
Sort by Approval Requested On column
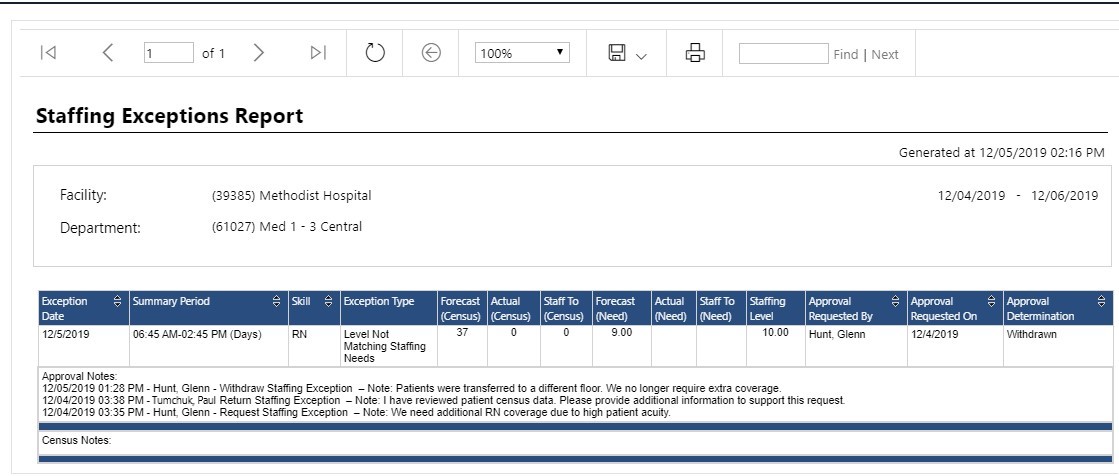coord(992,301)
